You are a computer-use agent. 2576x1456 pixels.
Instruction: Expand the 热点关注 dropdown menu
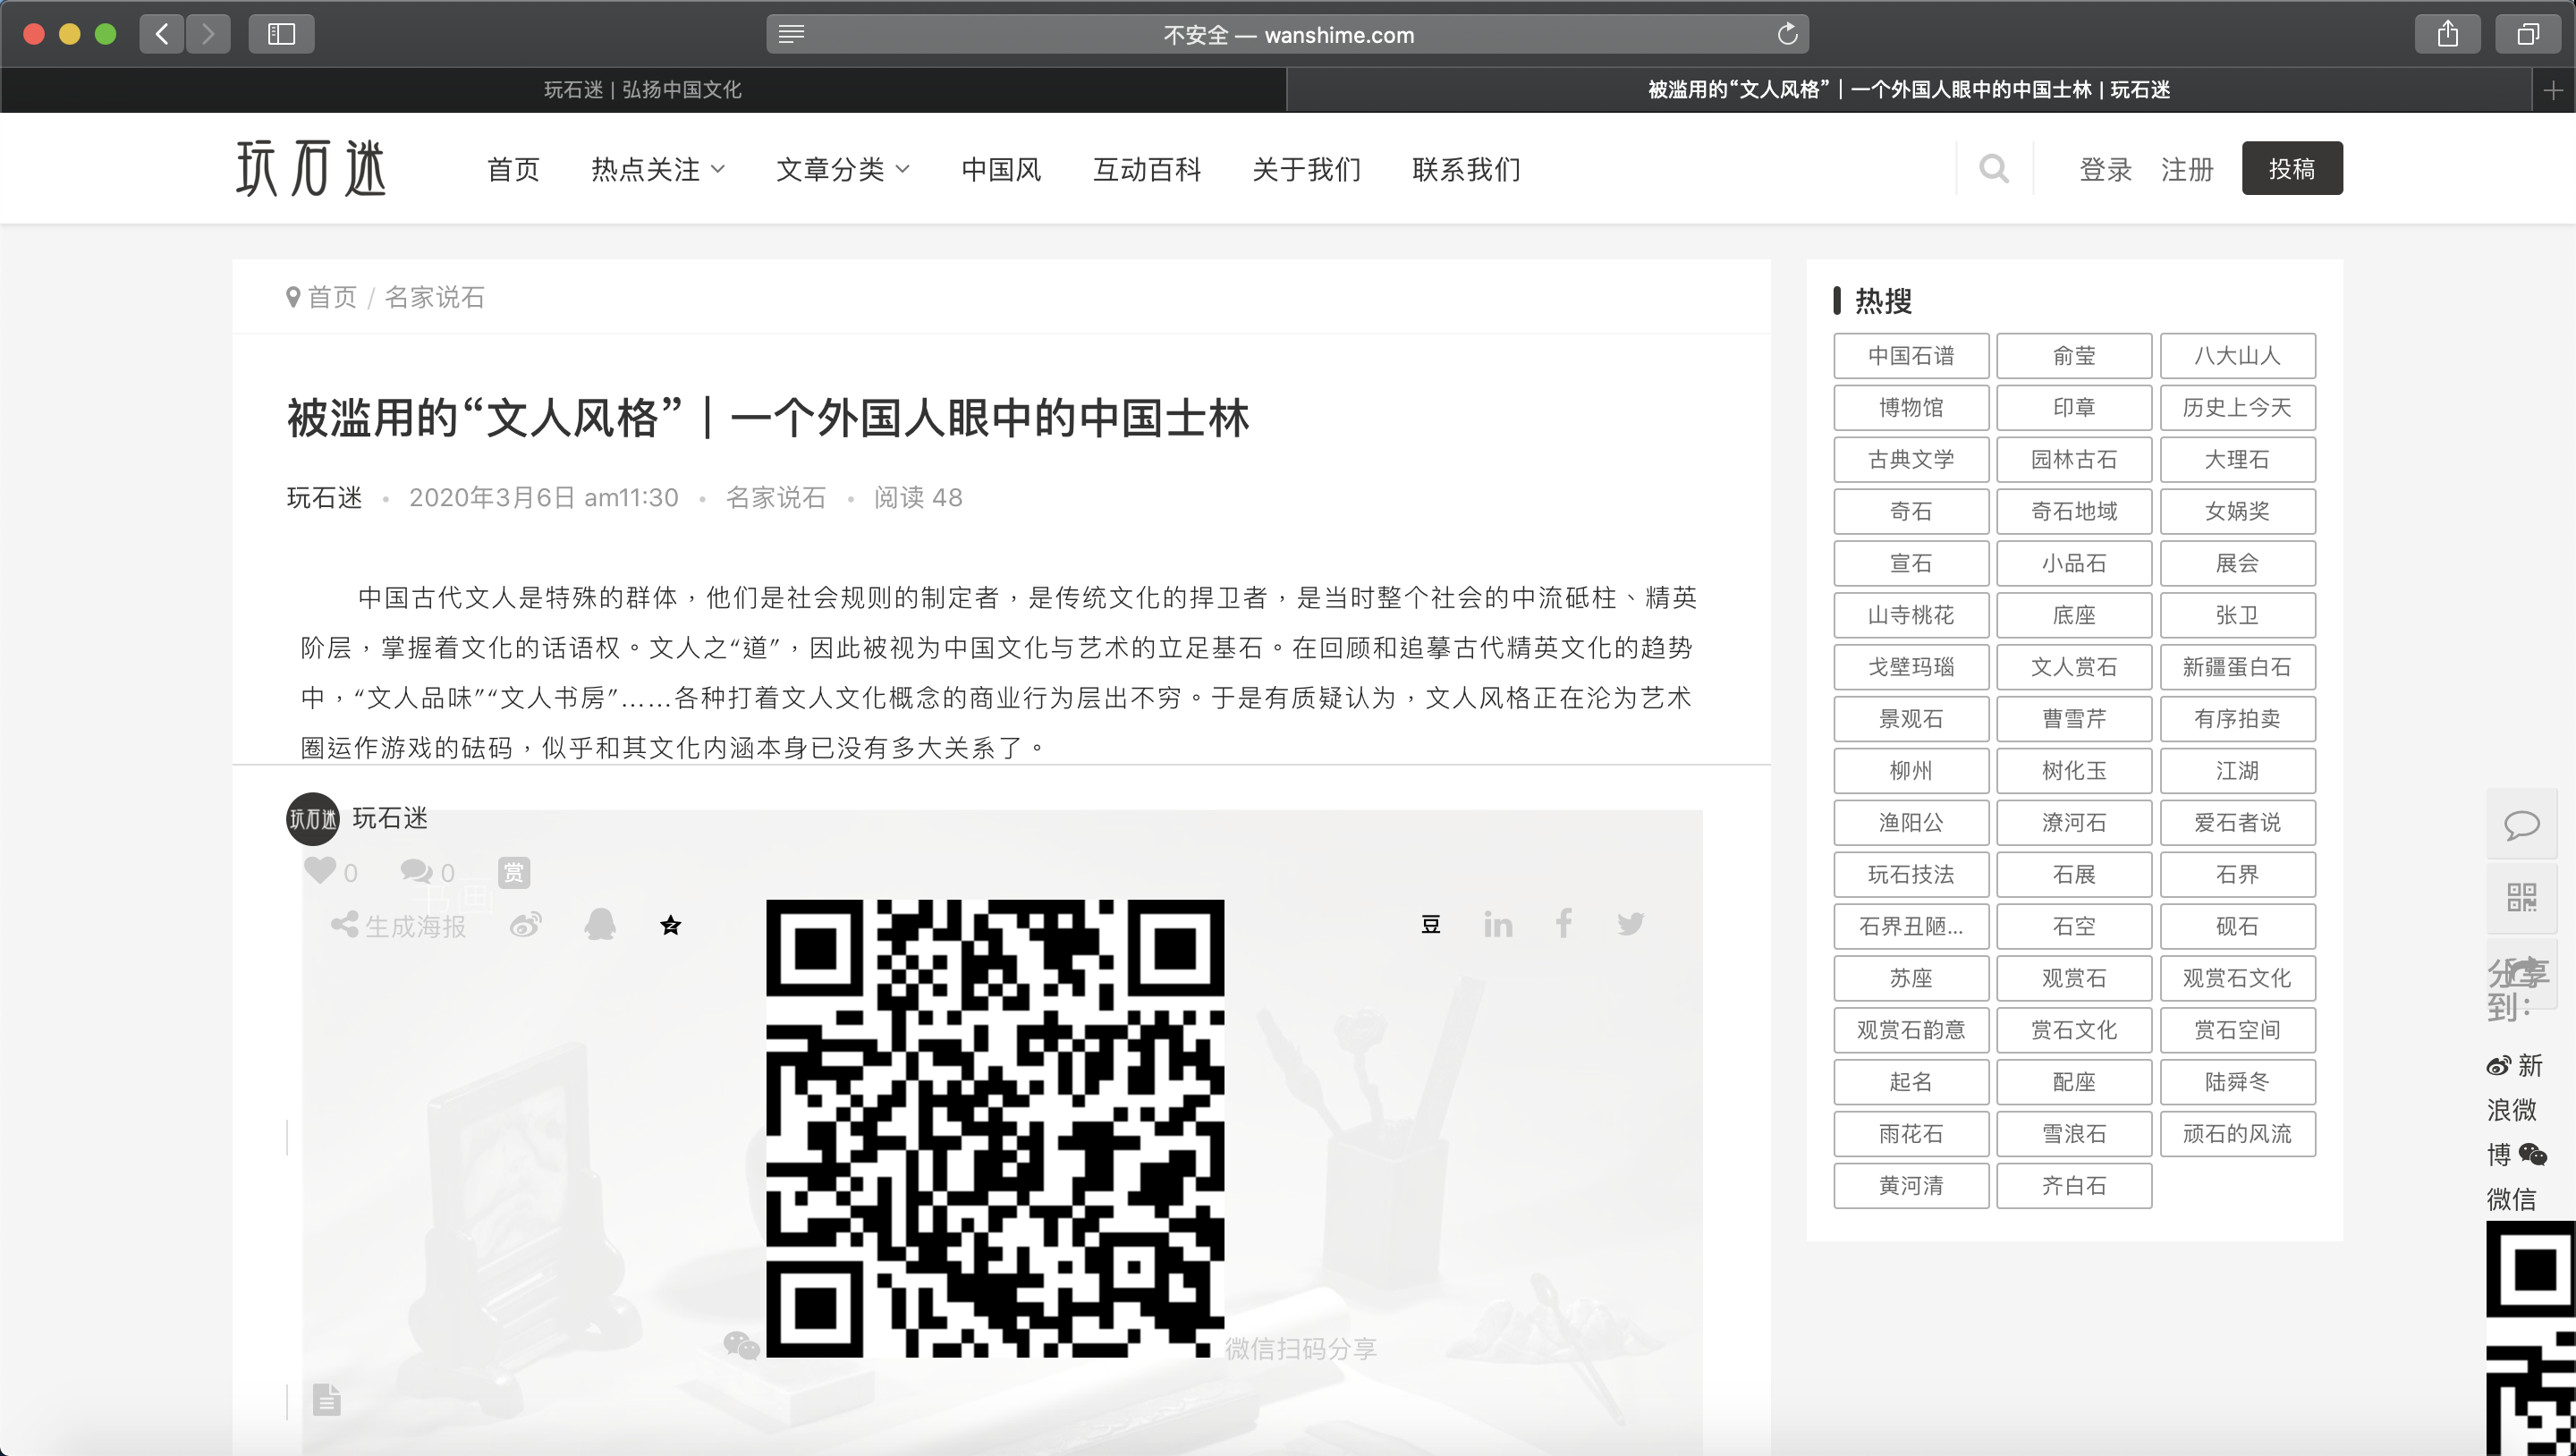(657, 169)
